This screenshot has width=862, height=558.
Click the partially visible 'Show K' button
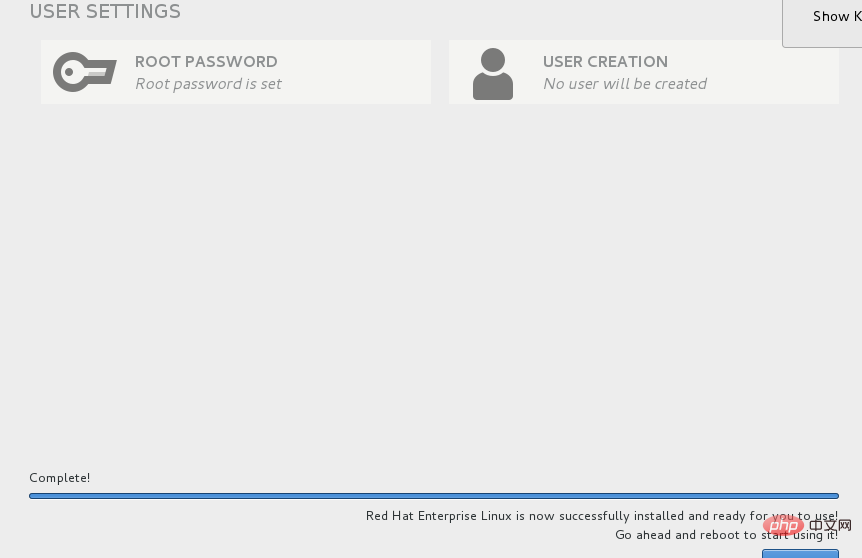click(x=823, y=22)
